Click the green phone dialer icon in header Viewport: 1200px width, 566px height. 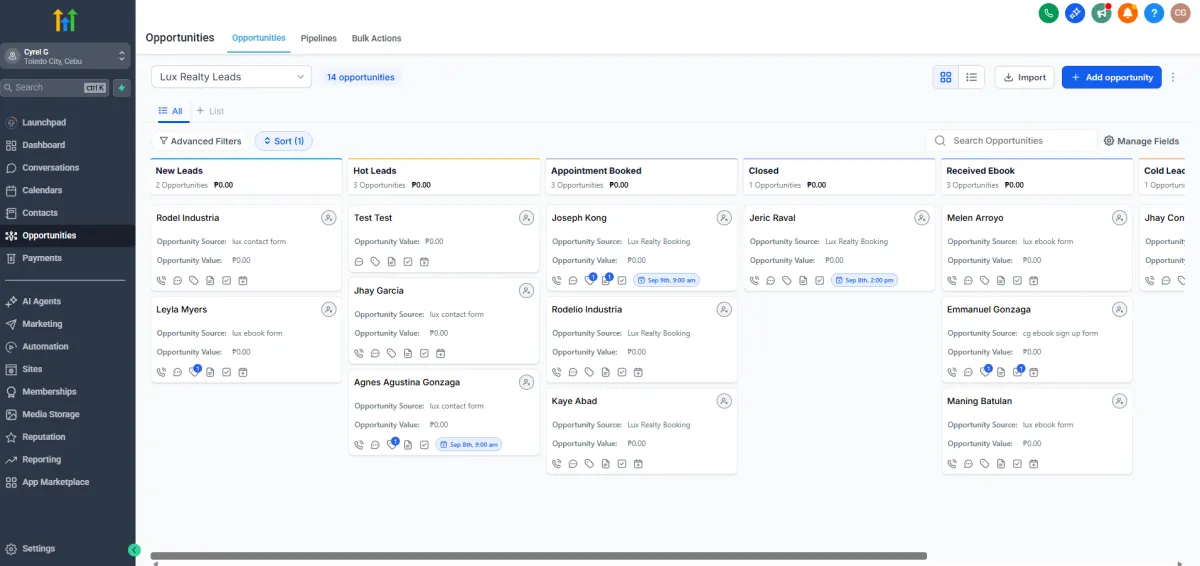coord(1049,13)
